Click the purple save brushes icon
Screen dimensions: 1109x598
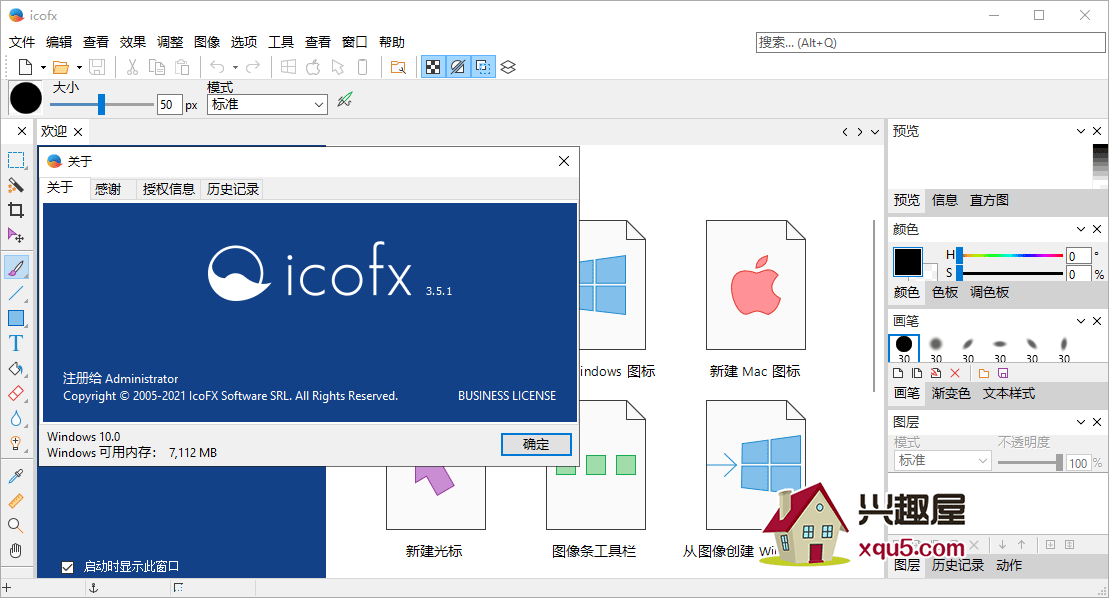point(1003,373)
